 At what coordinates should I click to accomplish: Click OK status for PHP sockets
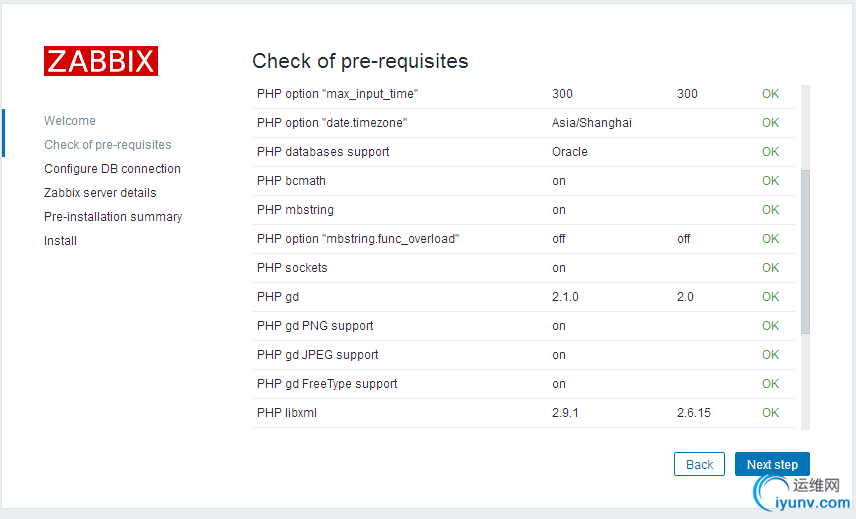click(770, 268)
